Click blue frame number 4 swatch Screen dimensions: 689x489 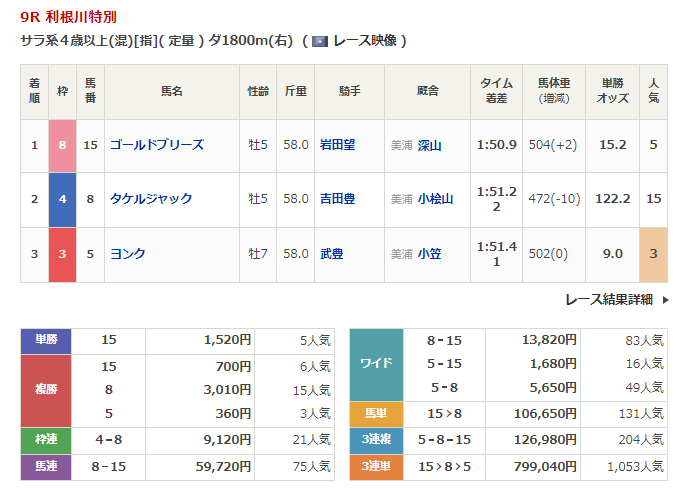(x=62, y=199)
